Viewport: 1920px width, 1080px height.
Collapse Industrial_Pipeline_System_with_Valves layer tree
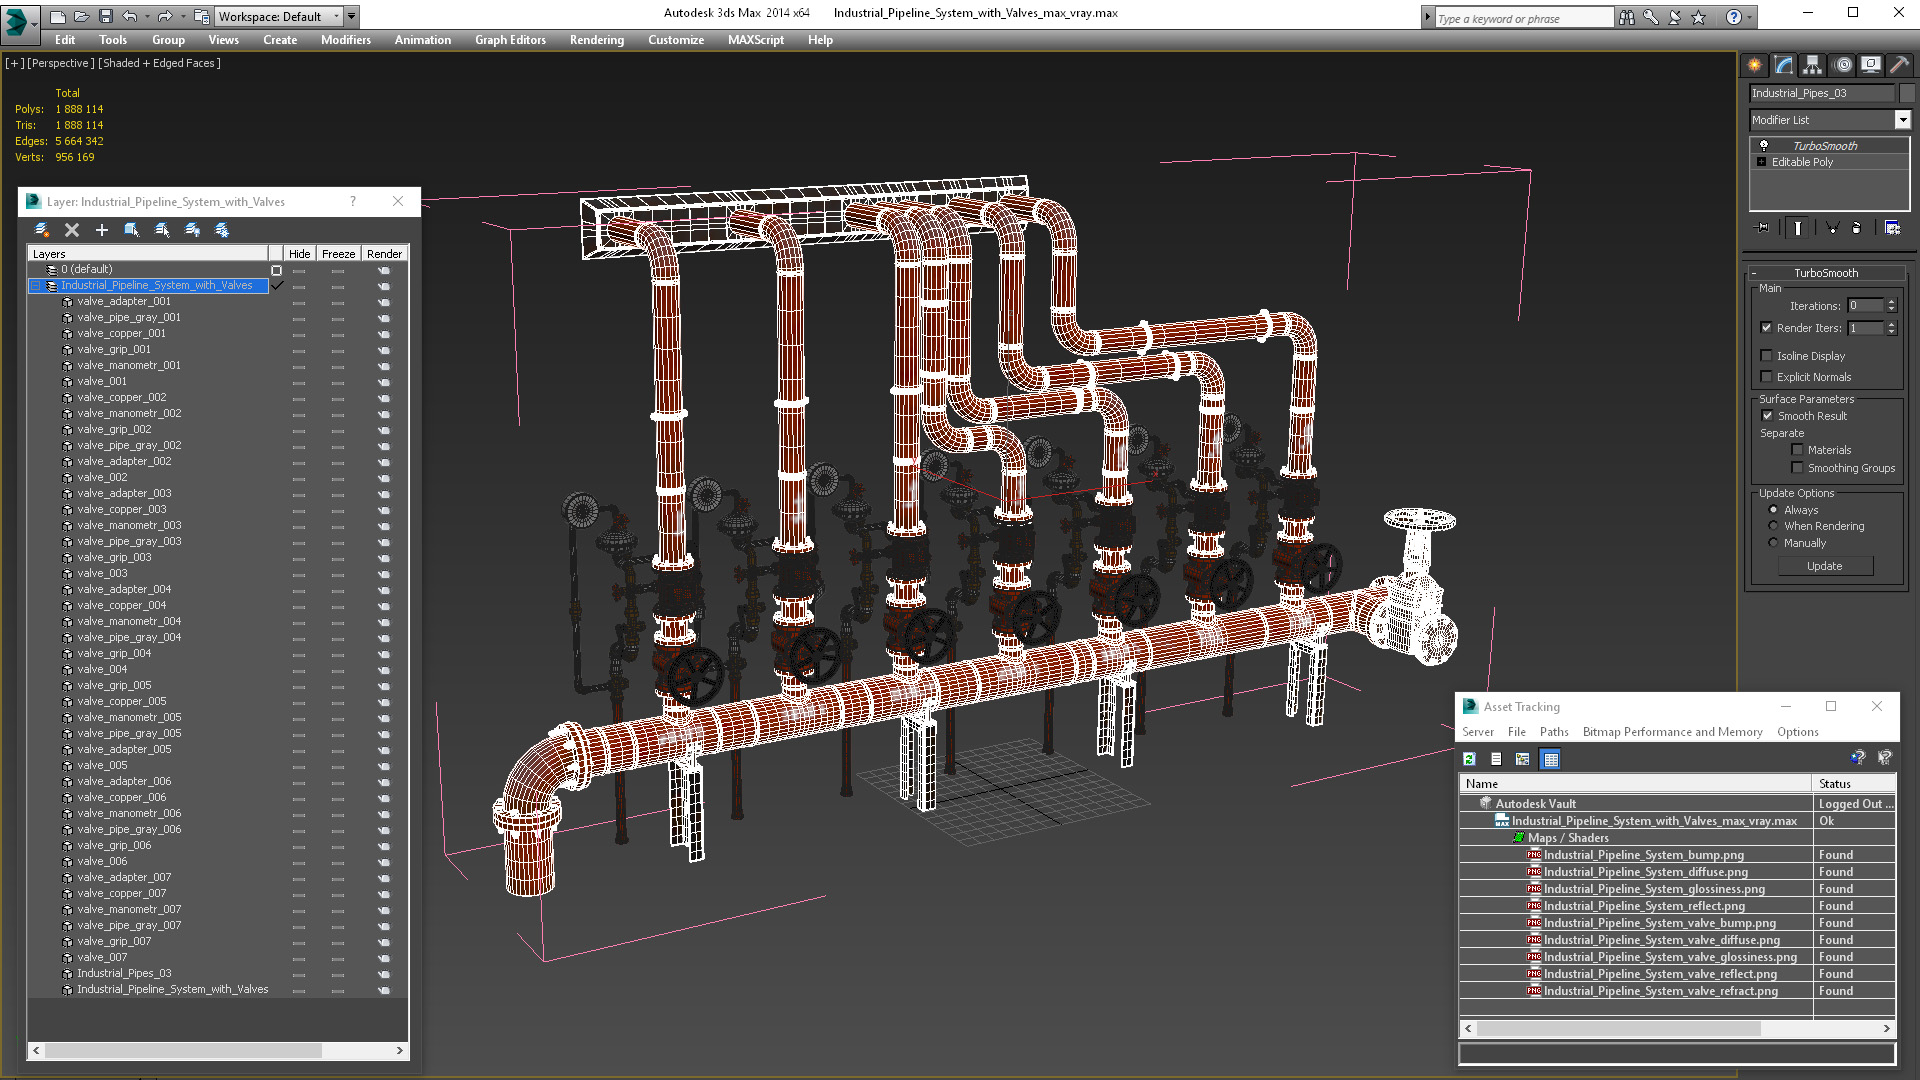pyautogui.click(x=35, y=286)
